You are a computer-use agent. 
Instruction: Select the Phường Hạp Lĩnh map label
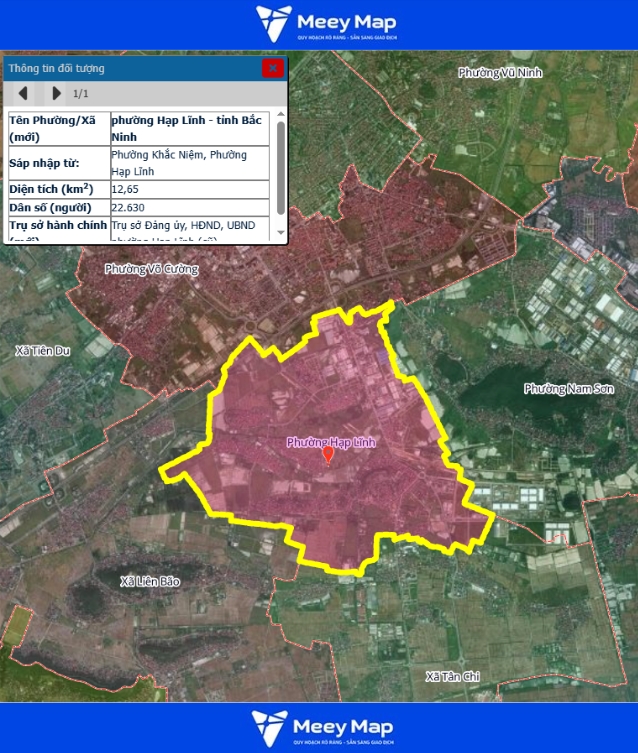[331, 442]
